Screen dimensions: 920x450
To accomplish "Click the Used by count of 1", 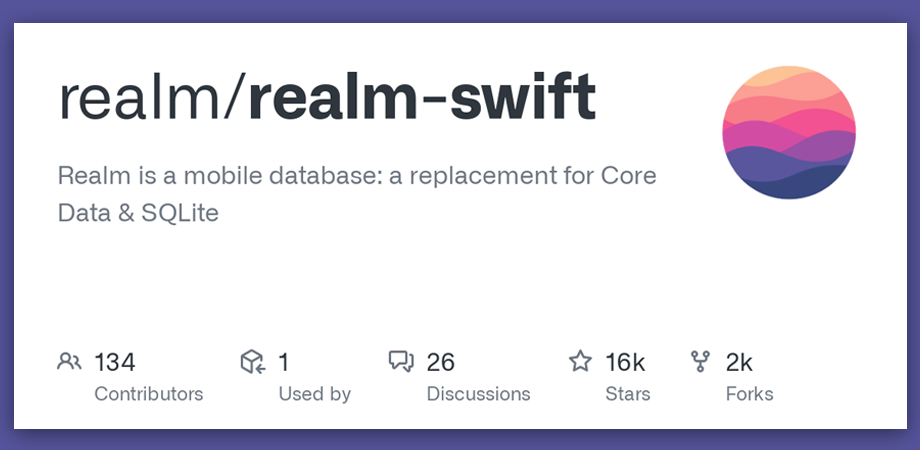I will [283, 362].
